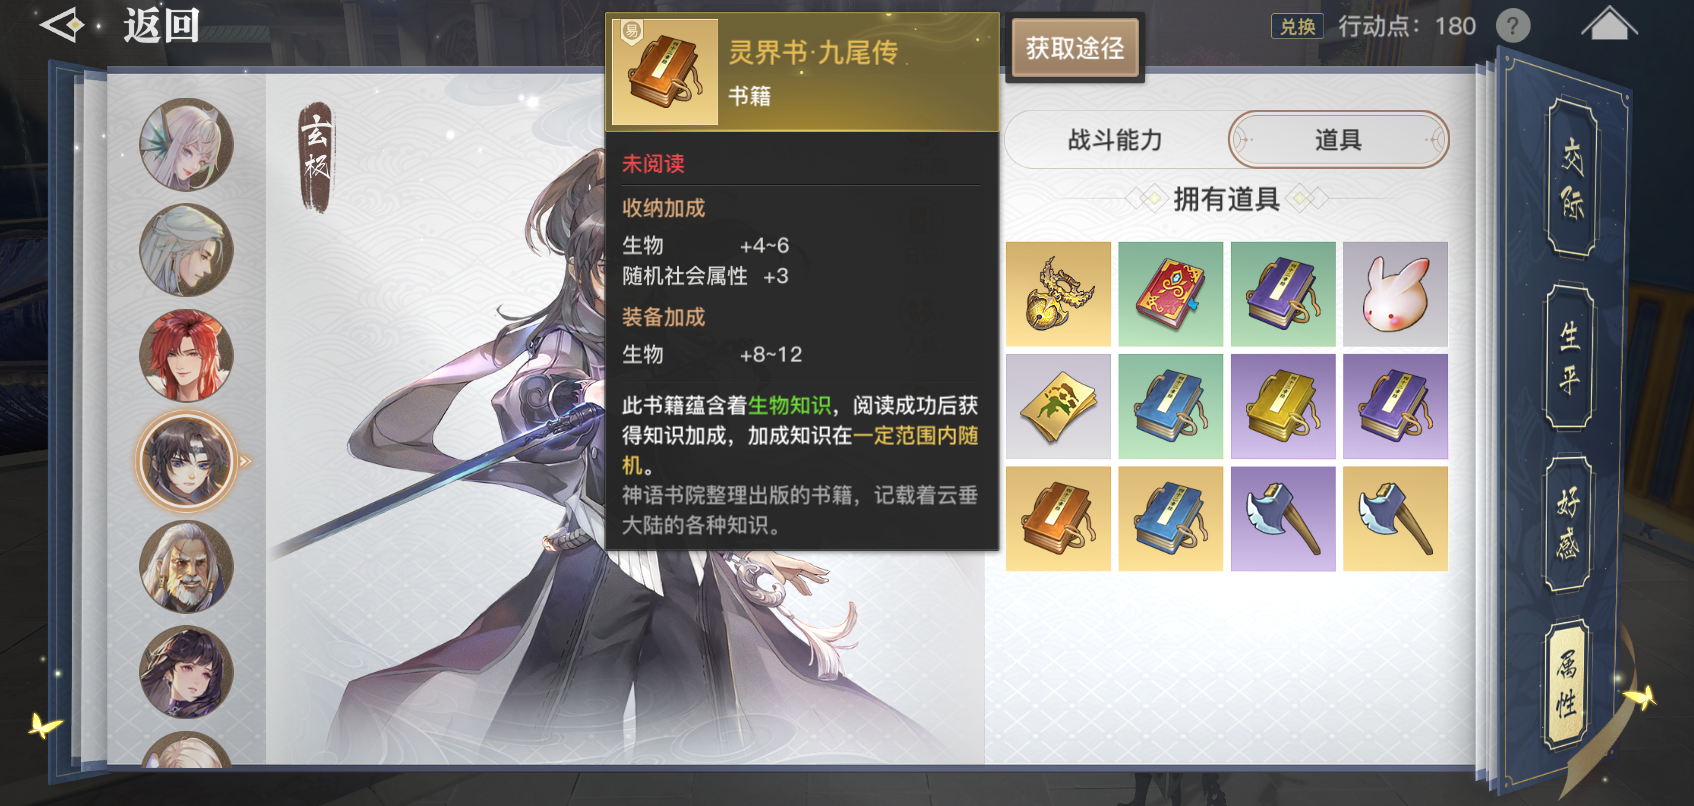Switch to the 道具 tab
The image size is (1694, 806).
(1338, 140)
